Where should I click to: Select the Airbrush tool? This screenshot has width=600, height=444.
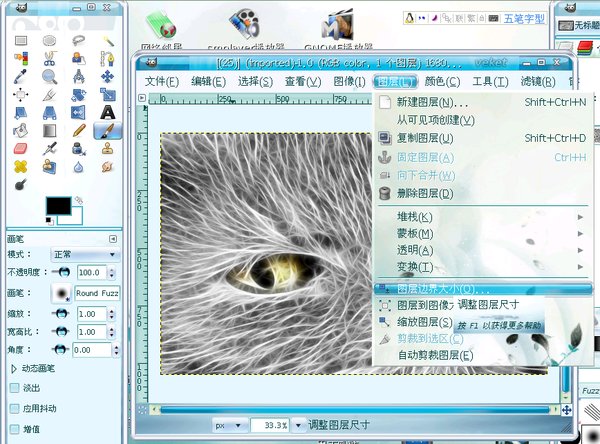point(49,149)
